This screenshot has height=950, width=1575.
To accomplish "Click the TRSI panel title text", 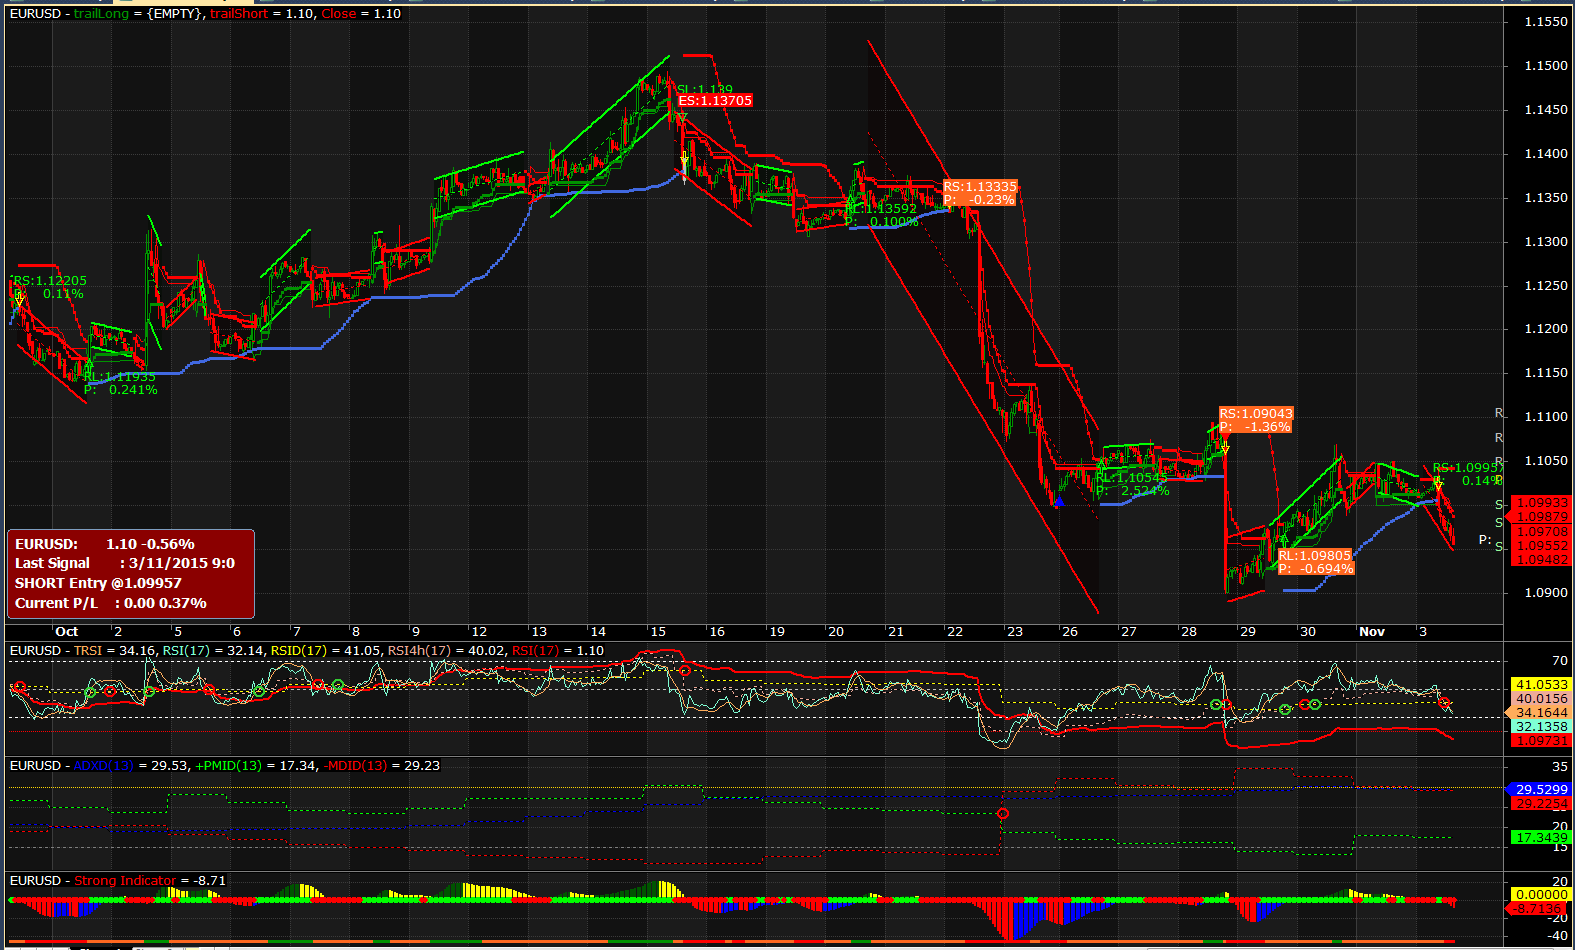I will pyautogui.click(x=307, y=651).
